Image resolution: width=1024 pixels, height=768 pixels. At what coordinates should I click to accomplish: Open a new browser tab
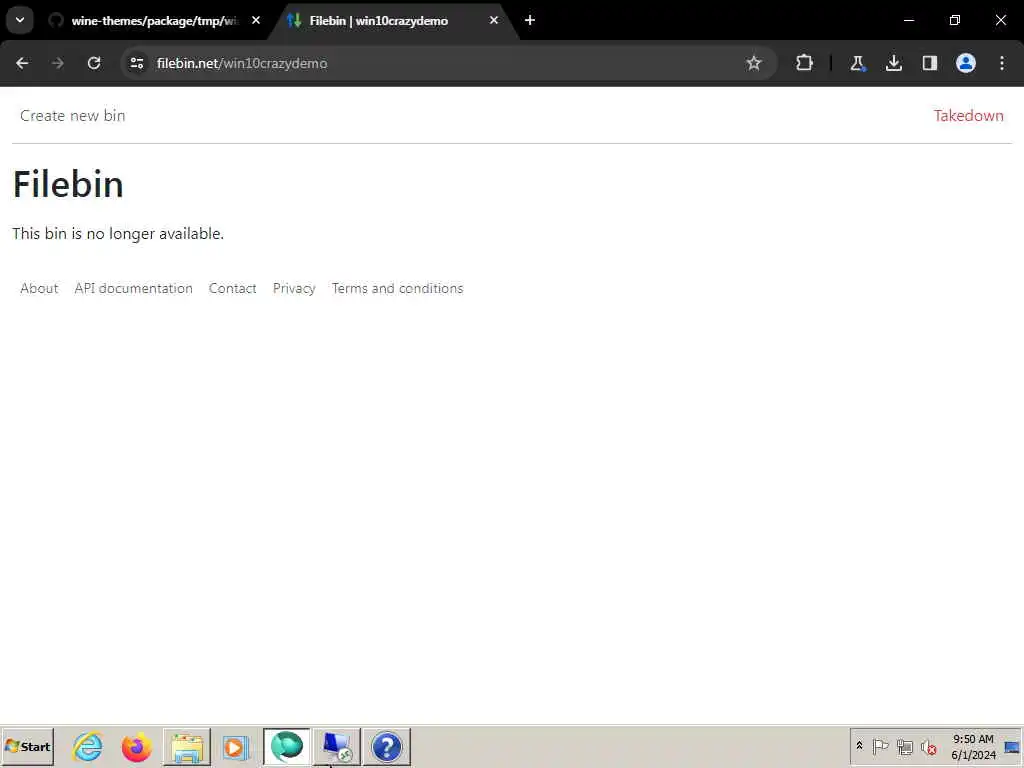click(x=530, y=20)
